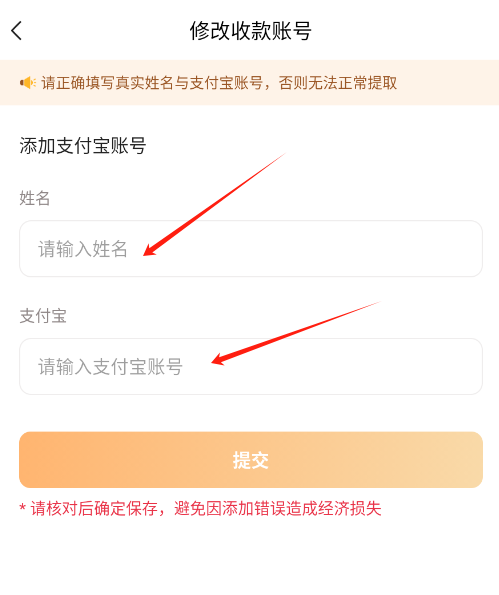Tap the 姓名 field label
Image resolution: width=499 pixels, height=595 pixels.
tap(35, 198)
